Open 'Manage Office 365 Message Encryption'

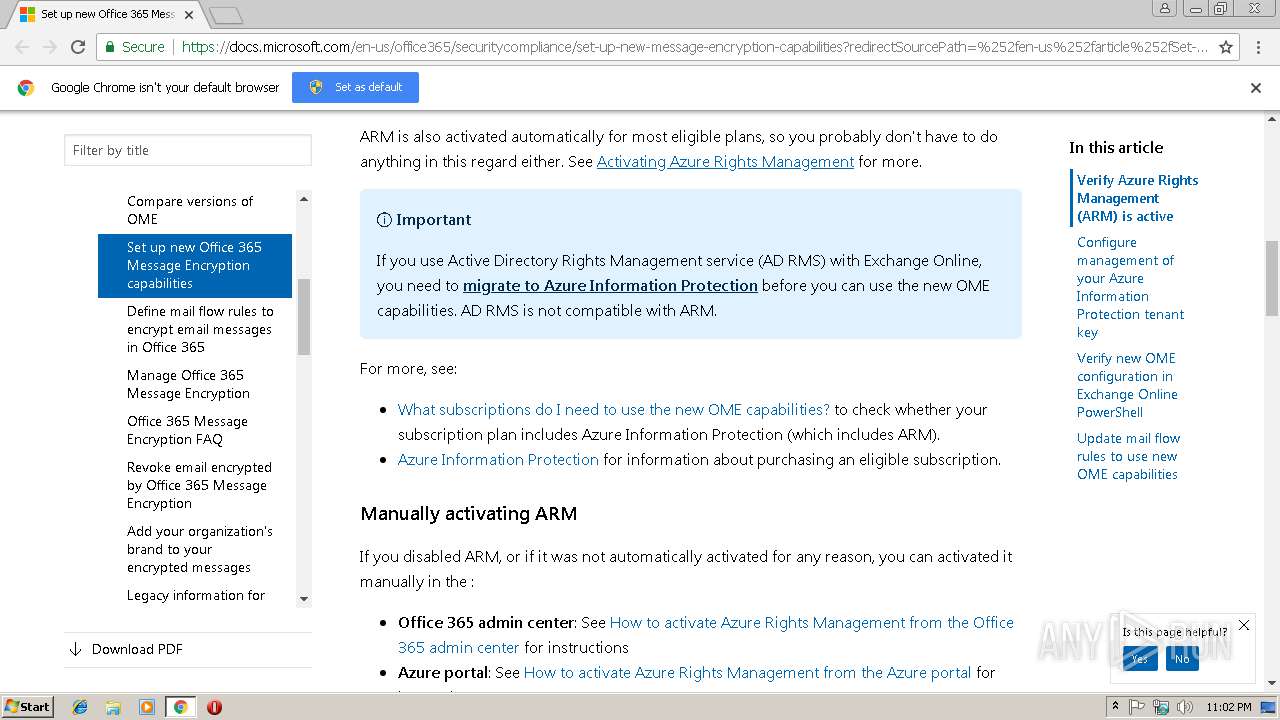[188, 384]
